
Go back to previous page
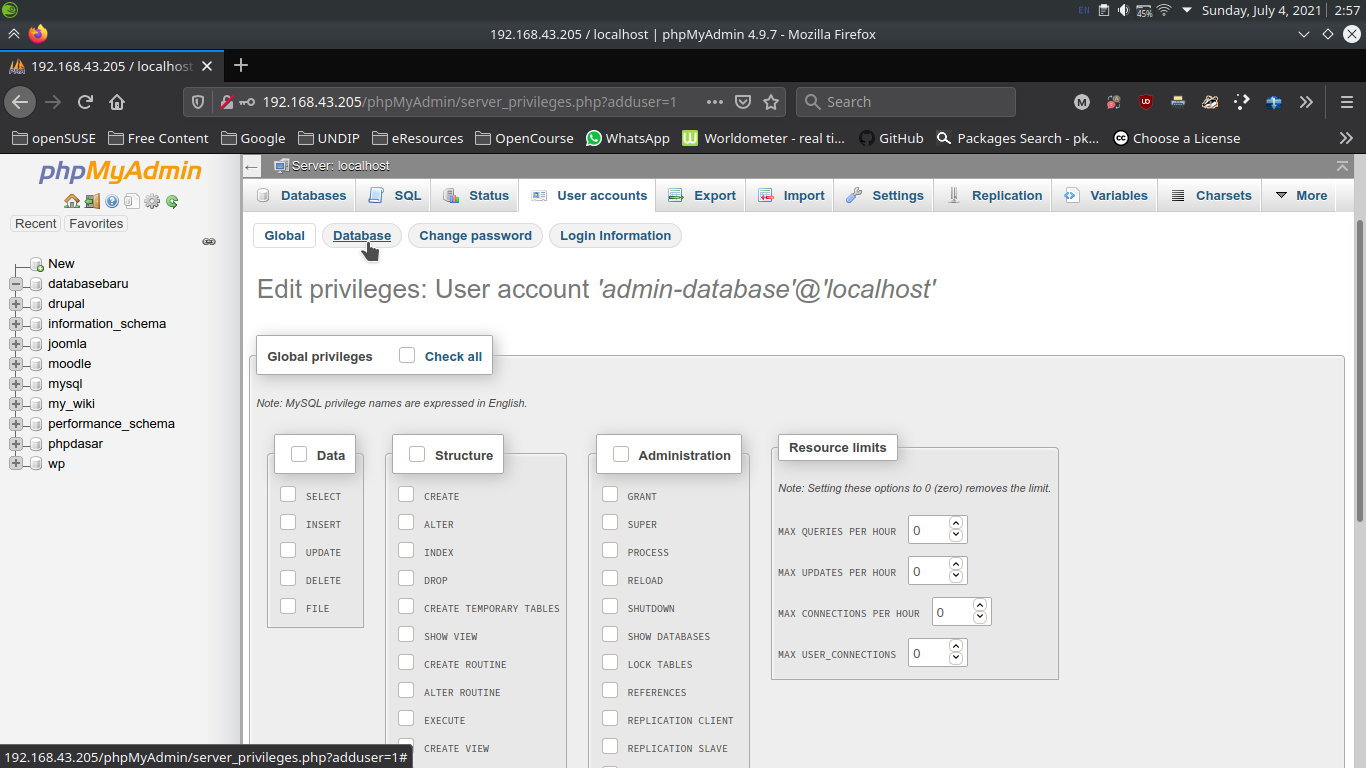click(x=20, y=102)
